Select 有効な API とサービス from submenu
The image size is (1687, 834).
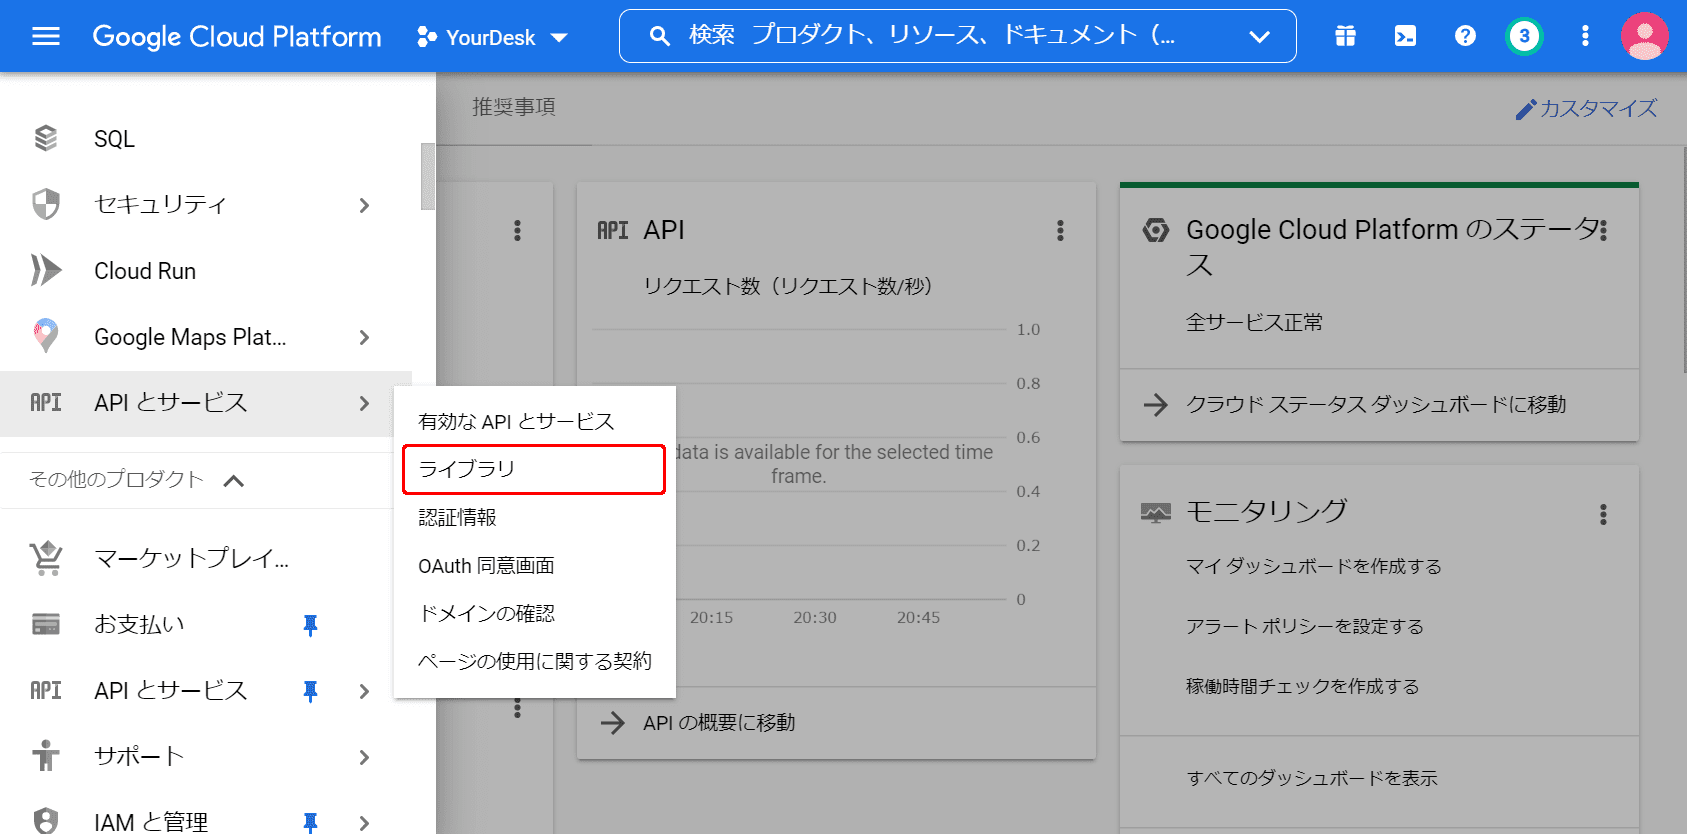click(534, 421)
